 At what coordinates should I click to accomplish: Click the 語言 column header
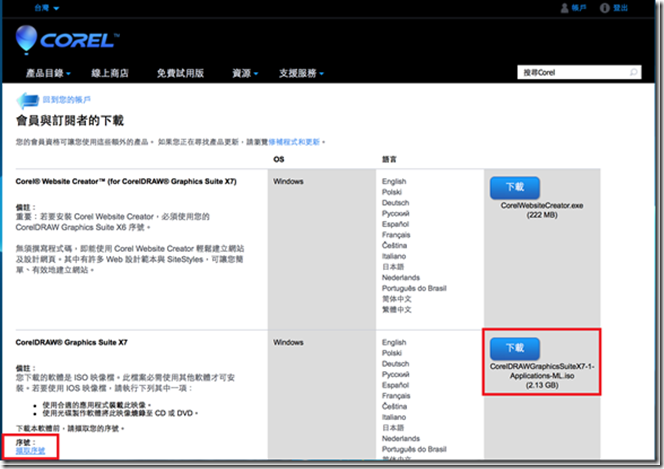click(389, 160)
